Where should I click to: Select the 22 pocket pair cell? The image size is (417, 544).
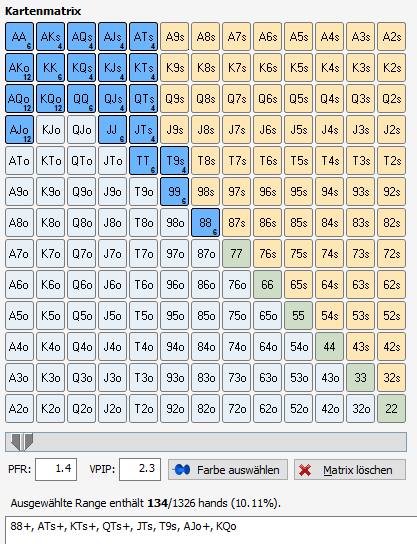click(391, 408)
